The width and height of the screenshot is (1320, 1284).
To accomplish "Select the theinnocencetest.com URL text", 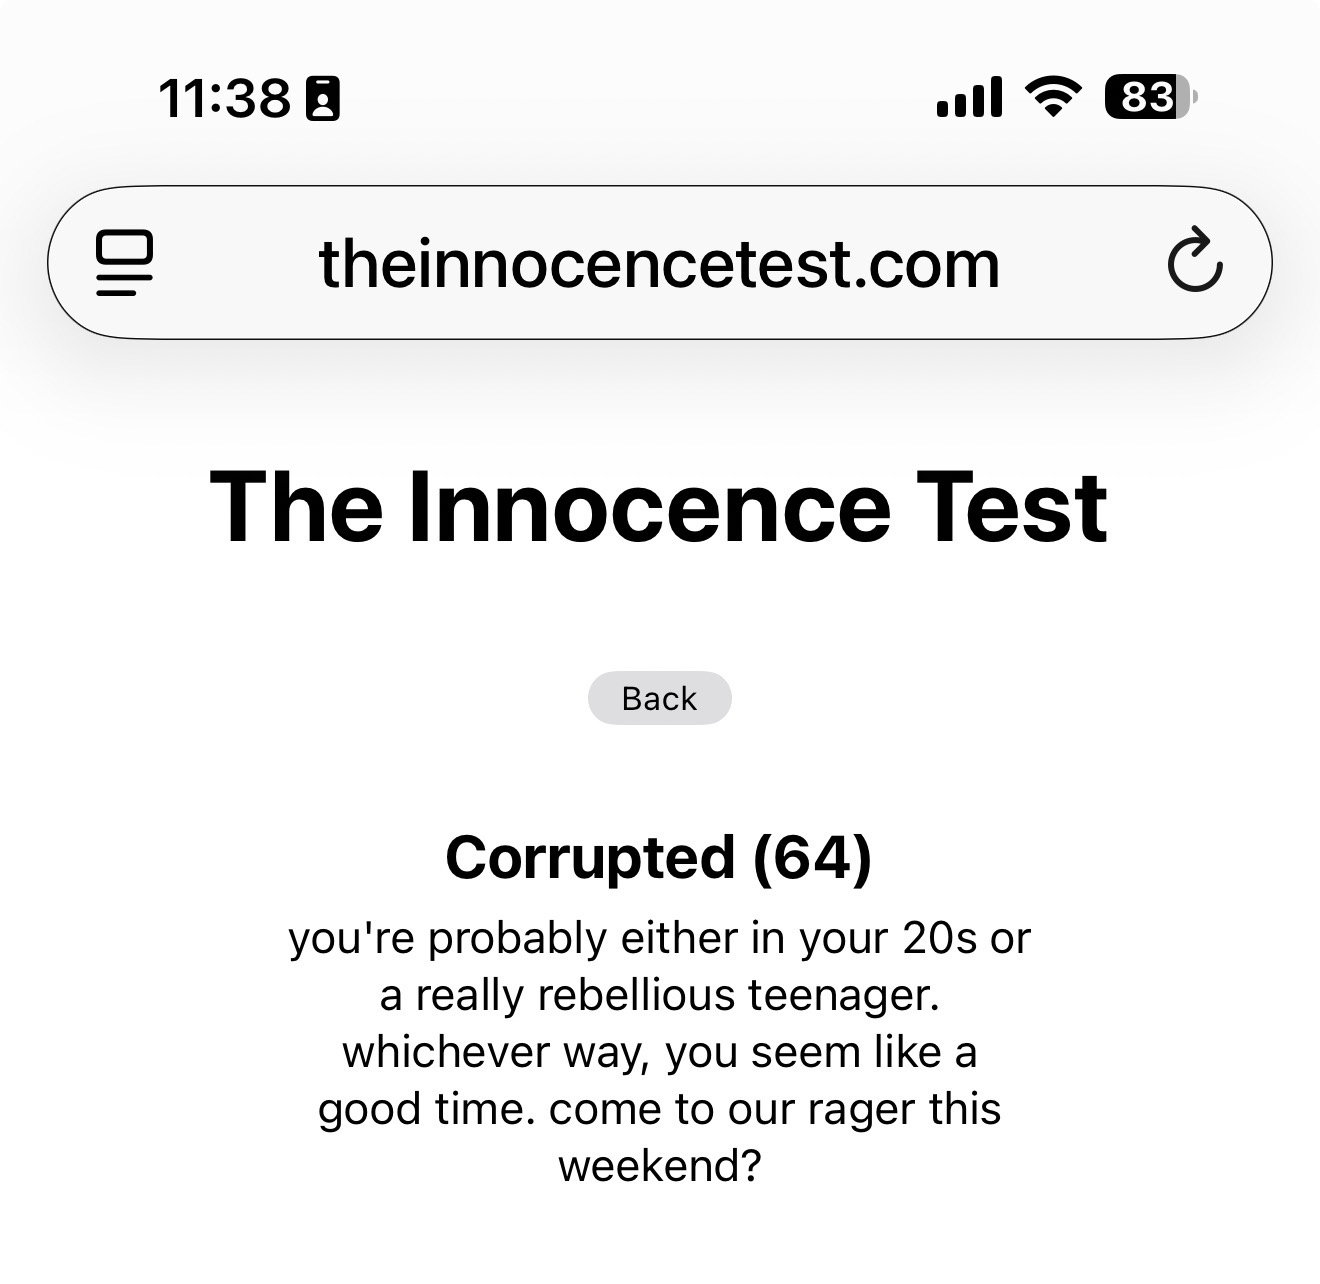I will [x=659, y=264].
